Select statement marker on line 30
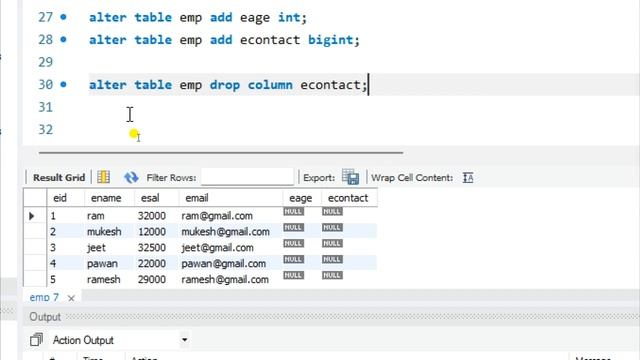This screenshot has height=360, width=640. (63, 84)
